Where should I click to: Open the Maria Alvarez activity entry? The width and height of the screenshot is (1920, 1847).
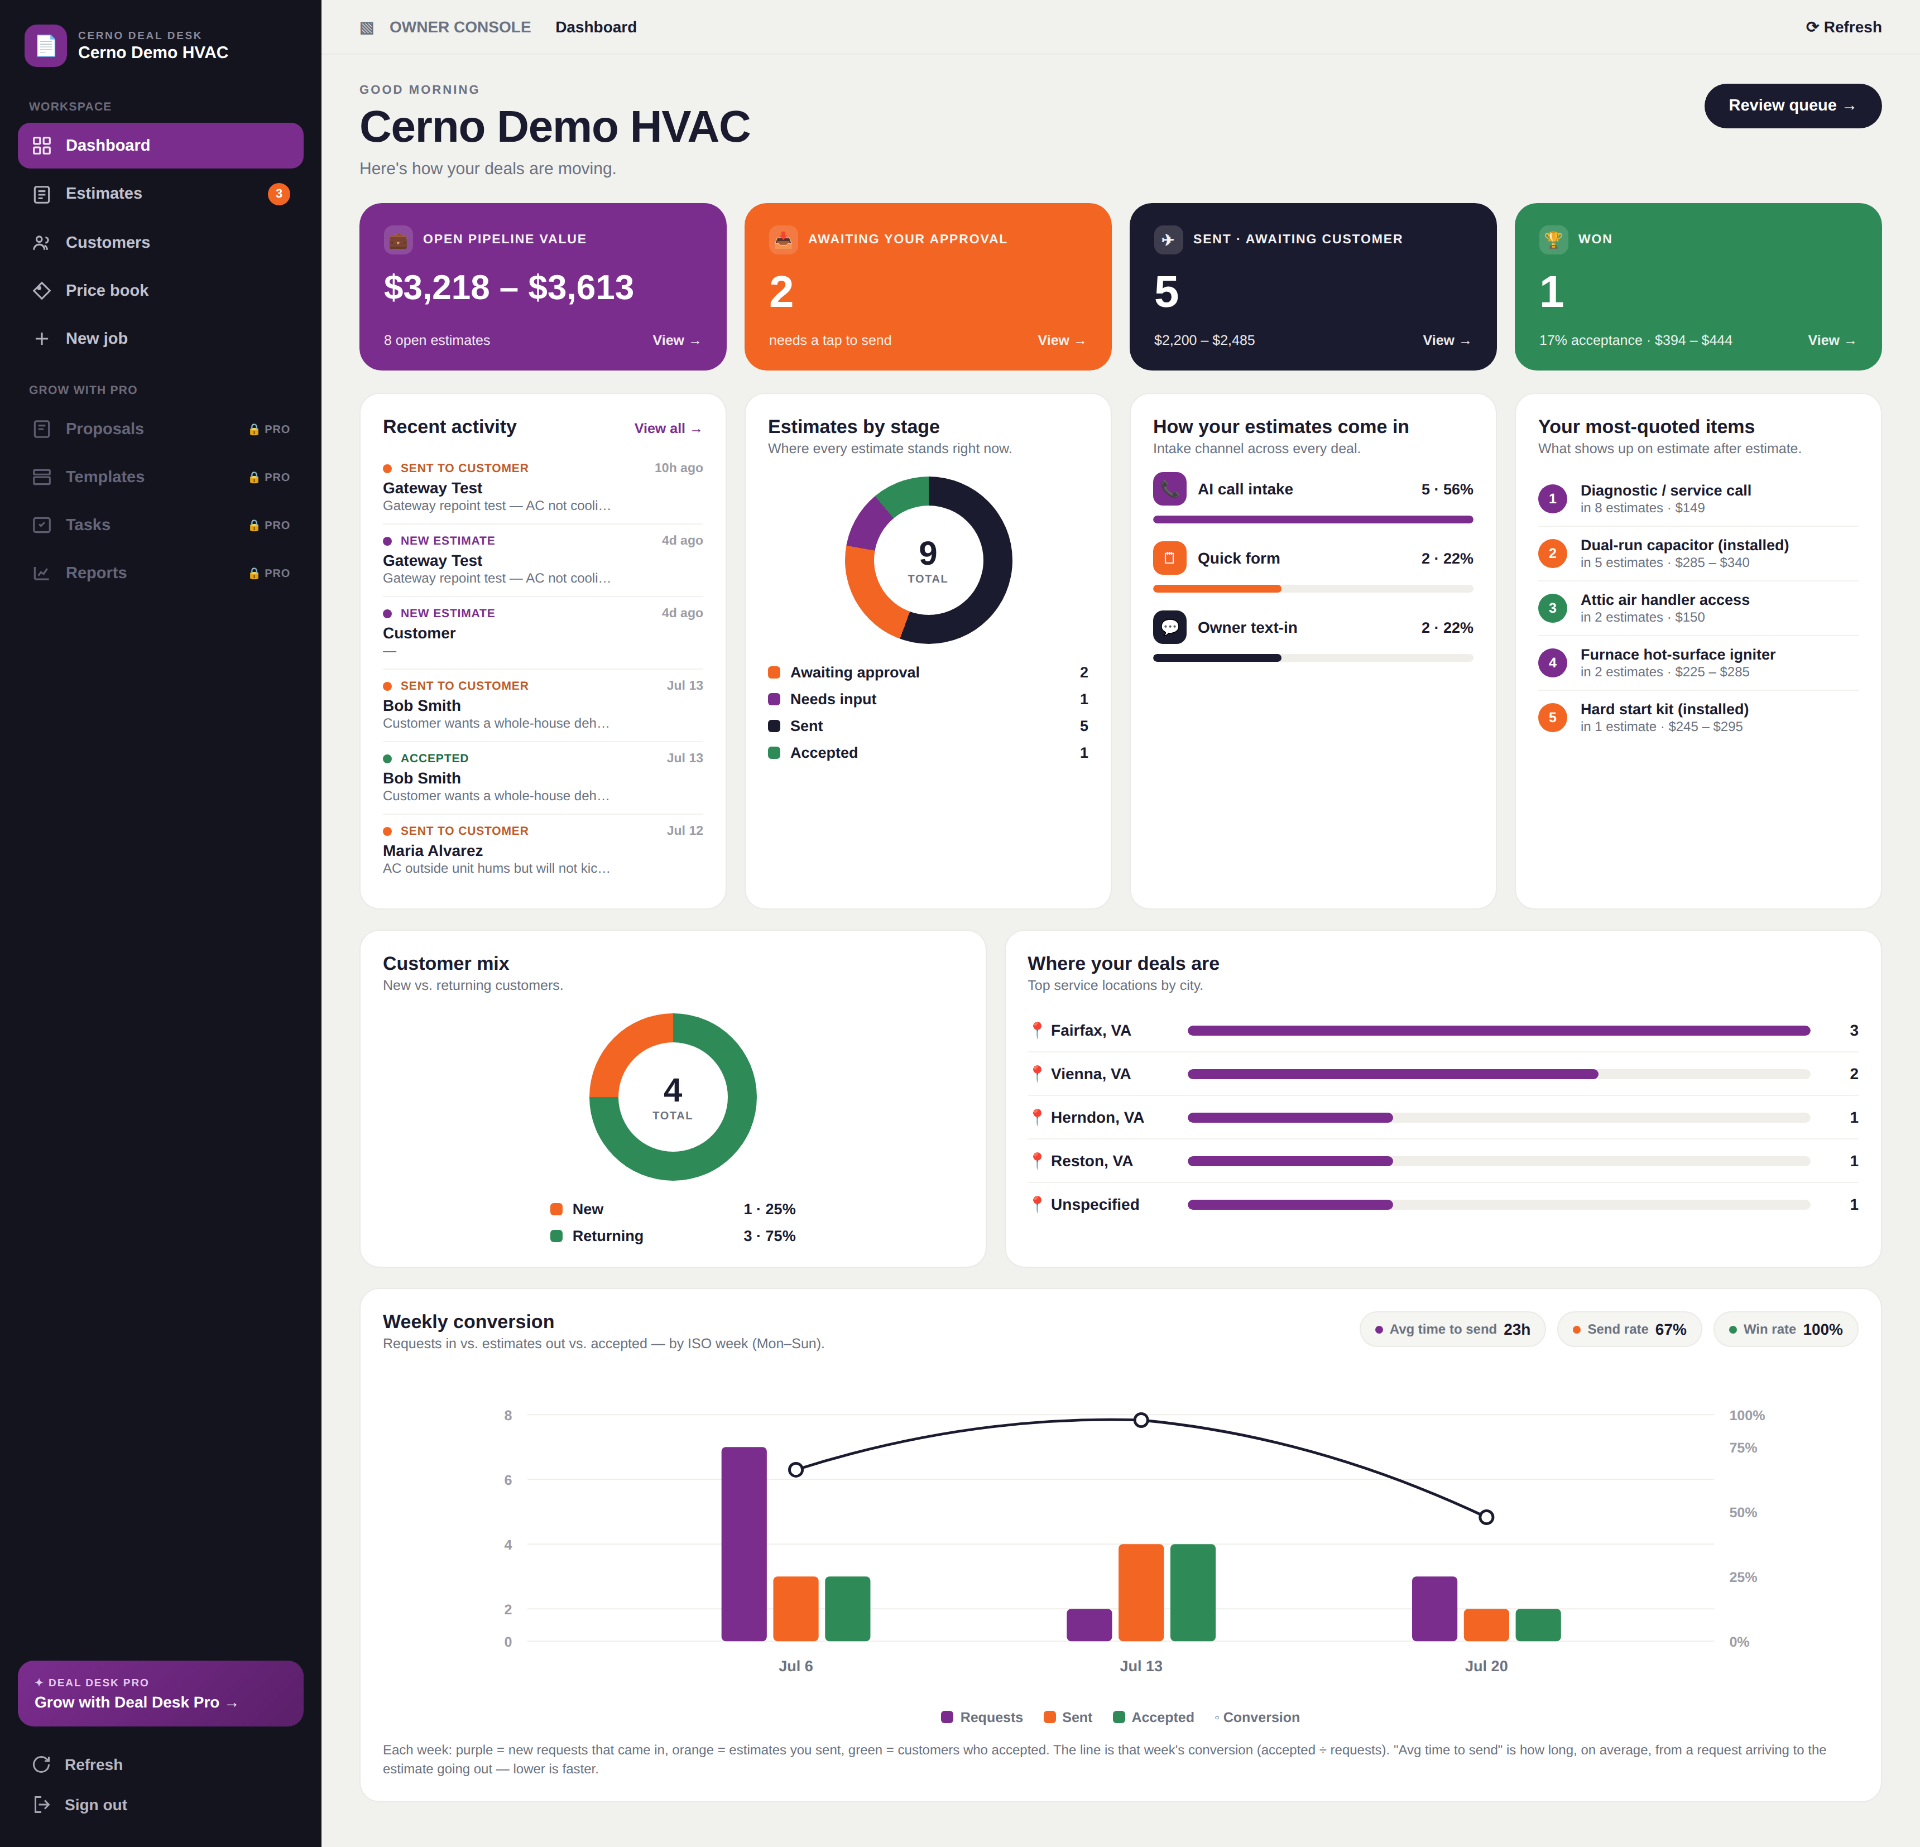click(543, 850)
